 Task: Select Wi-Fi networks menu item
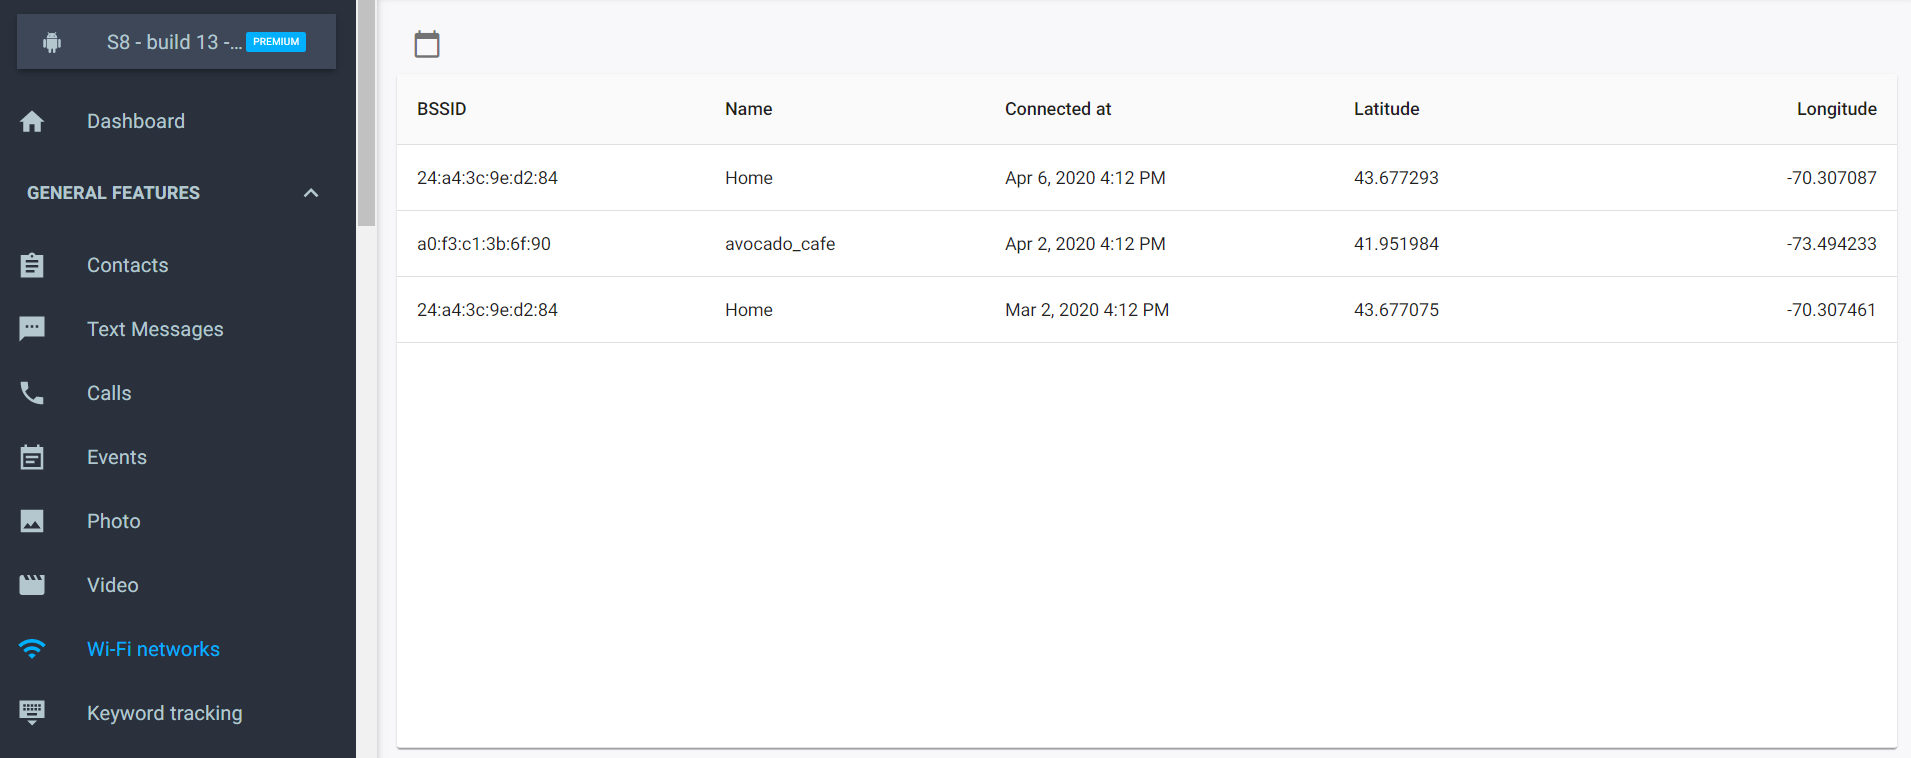click(153, 649)
